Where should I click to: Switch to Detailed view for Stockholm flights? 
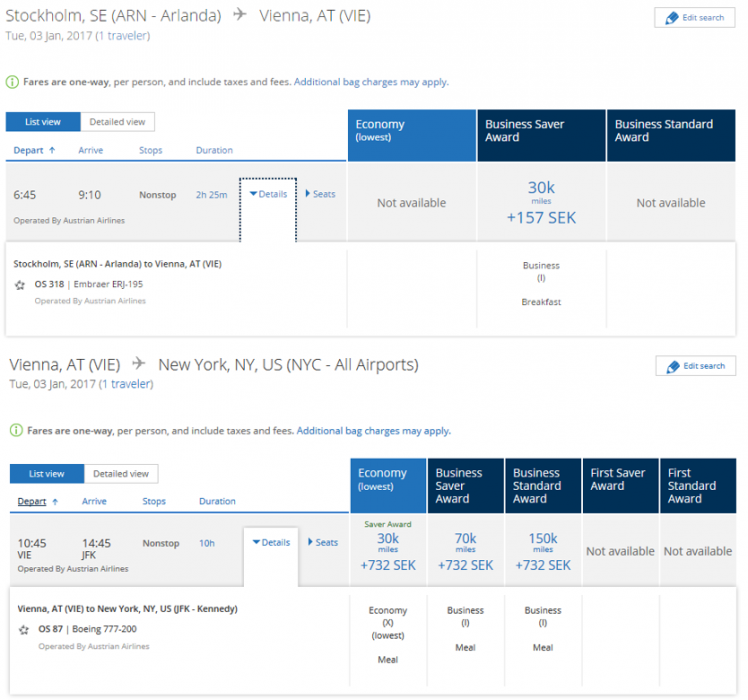click(x=117, y=122)
